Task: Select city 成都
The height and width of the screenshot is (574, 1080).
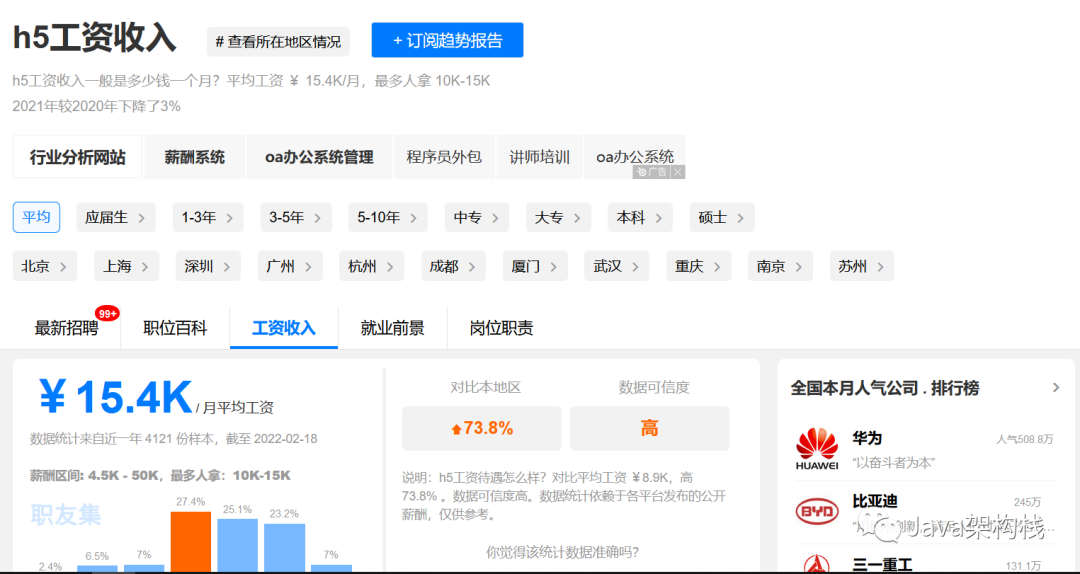Action: [453, 266]
